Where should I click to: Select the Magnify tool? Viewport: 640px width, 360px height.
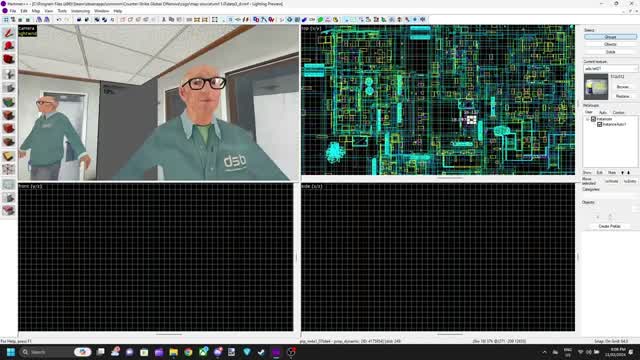click(x=9, y=47)
